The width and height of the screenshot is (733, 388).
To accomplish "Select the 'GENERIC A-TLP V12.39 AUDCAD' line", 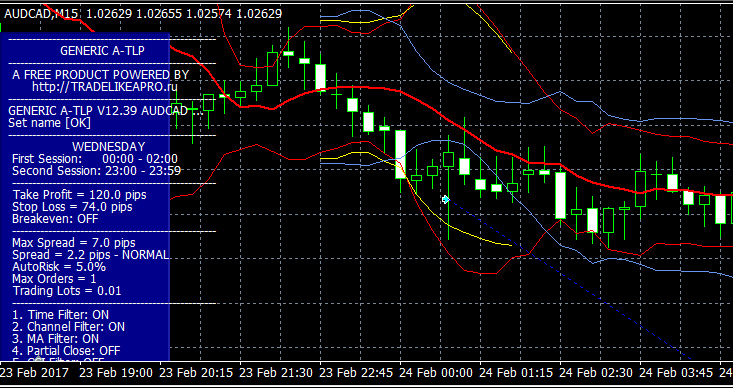I will [105, 111].
